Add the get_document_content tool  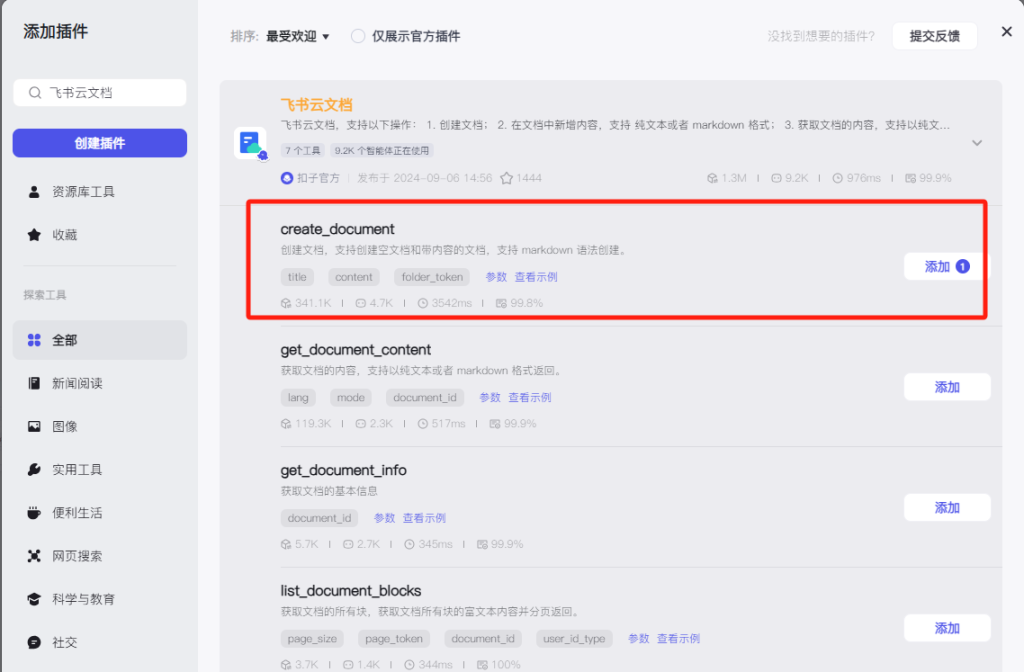(x=946, y=387)
